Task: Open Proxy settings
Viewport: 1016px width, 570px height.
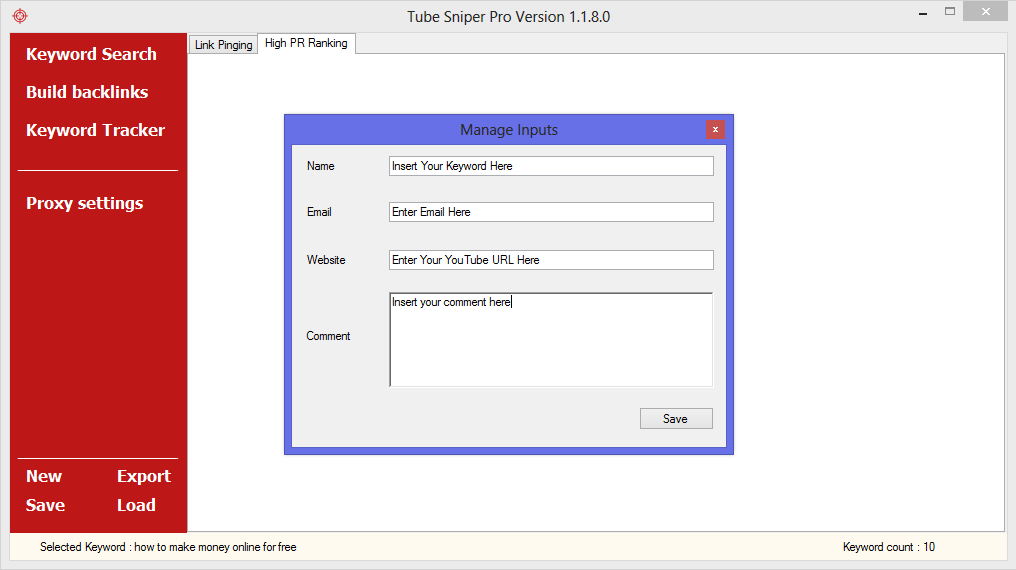Action: click(x=84, y=203)
